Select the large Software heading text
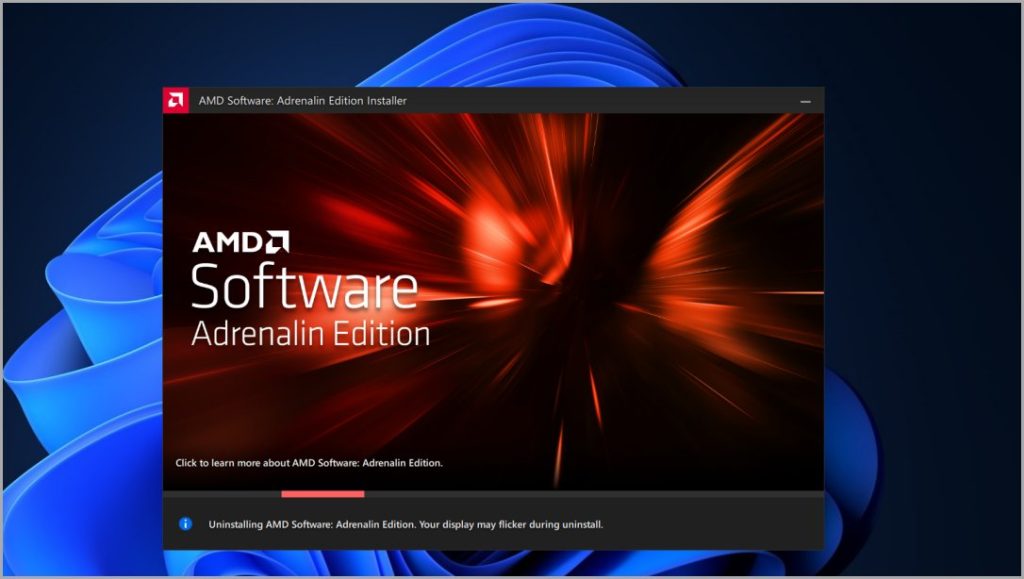Screen dimensions: 1024x579 click(304, 287)
